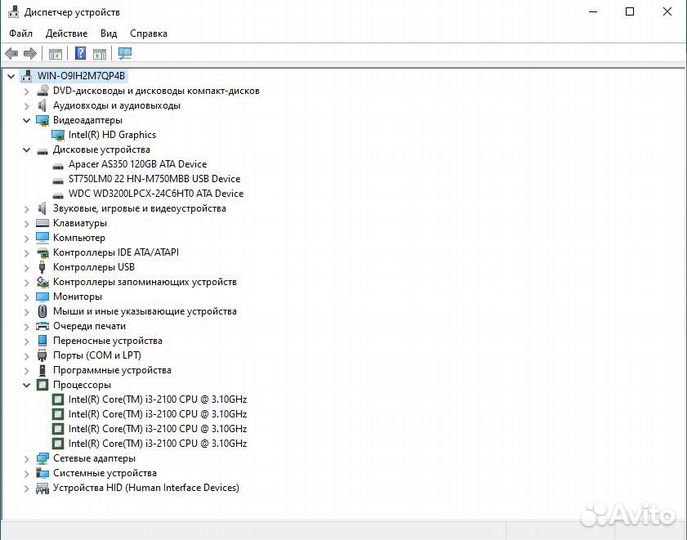The image size is (687, 540).
Task: Collapse the Дисковые устройства node
Action: point(27,150)
